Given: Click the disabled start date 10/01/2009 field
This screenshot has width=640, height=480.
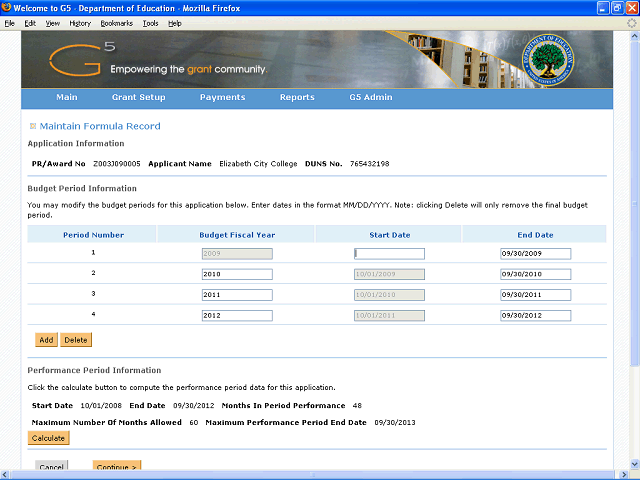Looking at the screenshot, I should point(389,274).
